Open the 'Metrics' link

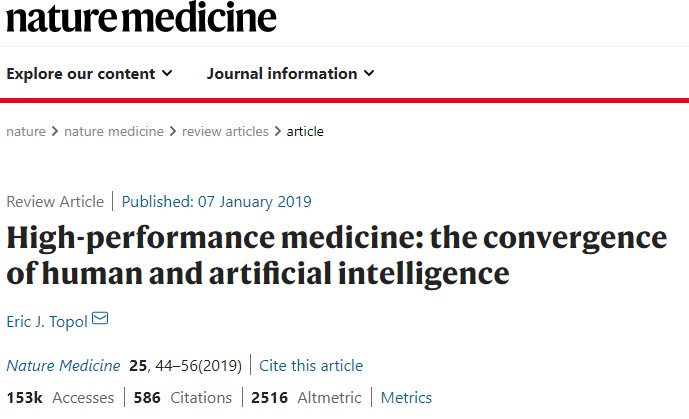coord(406,397)
